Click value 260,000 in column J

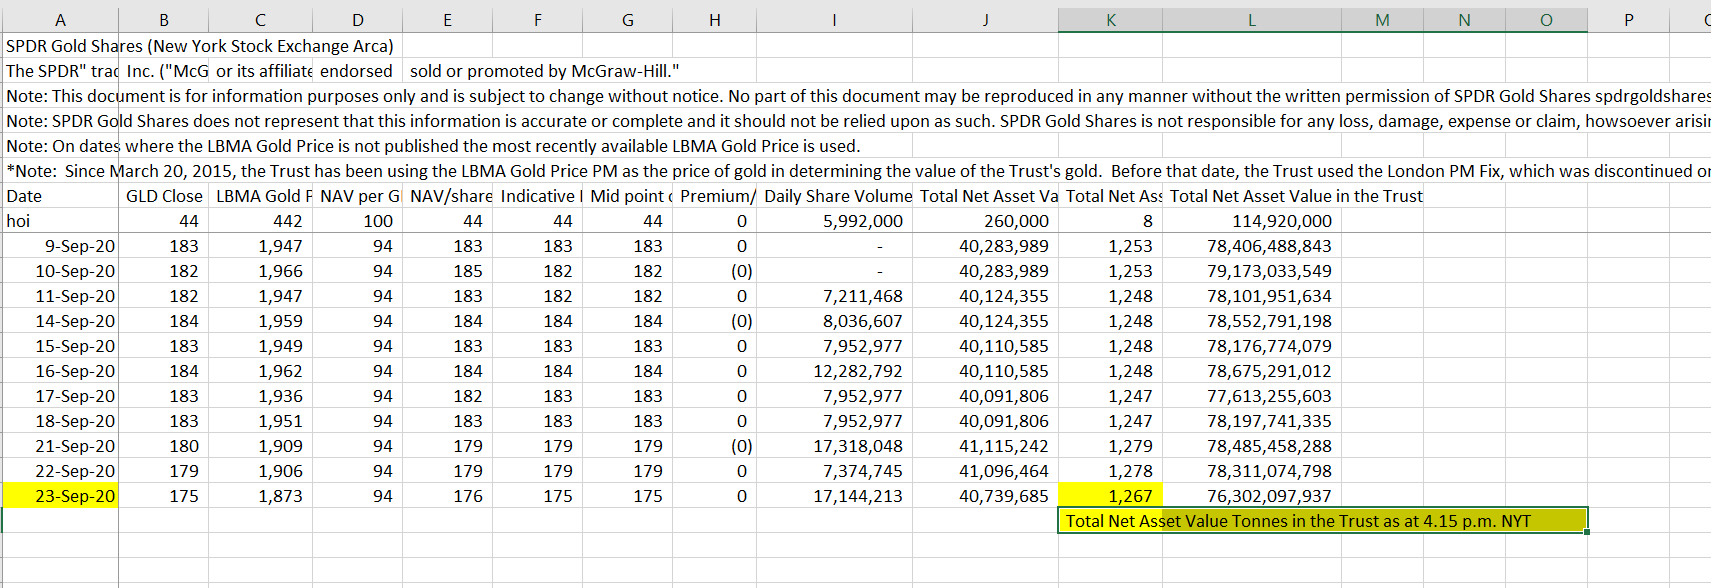click(x=985, y=221)
